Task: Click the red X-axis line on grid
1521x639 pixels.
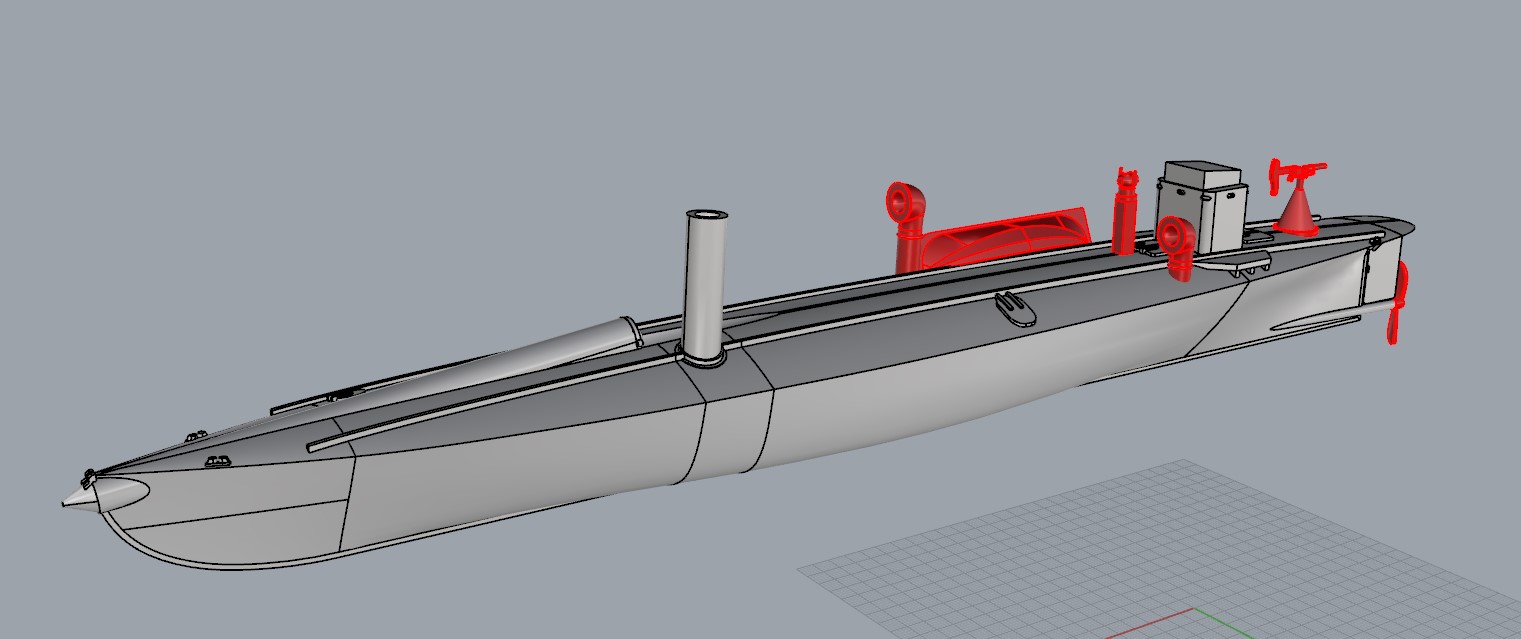Action: (1151, 623)
